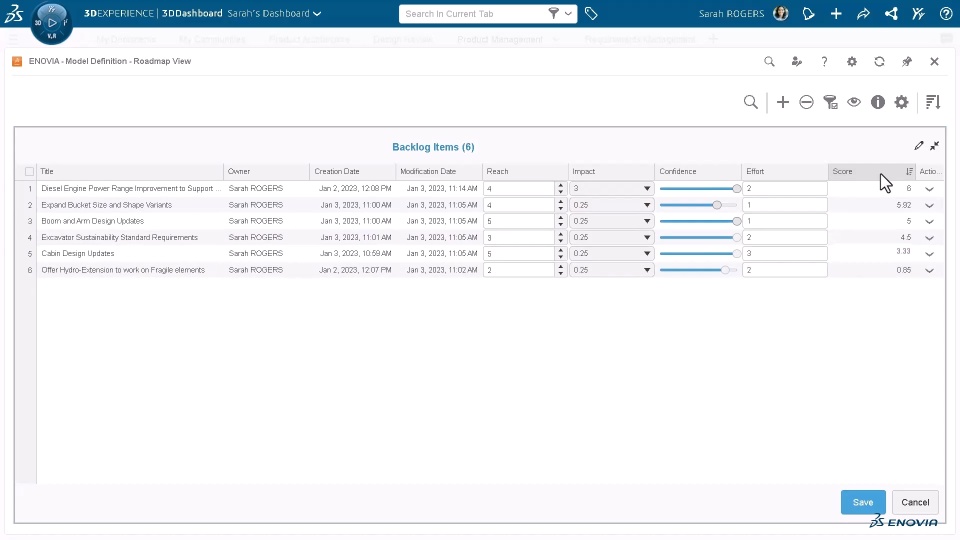Remove item with toolbar minus icon
This screenshot has height=540, width=960.
click(806, 102)
